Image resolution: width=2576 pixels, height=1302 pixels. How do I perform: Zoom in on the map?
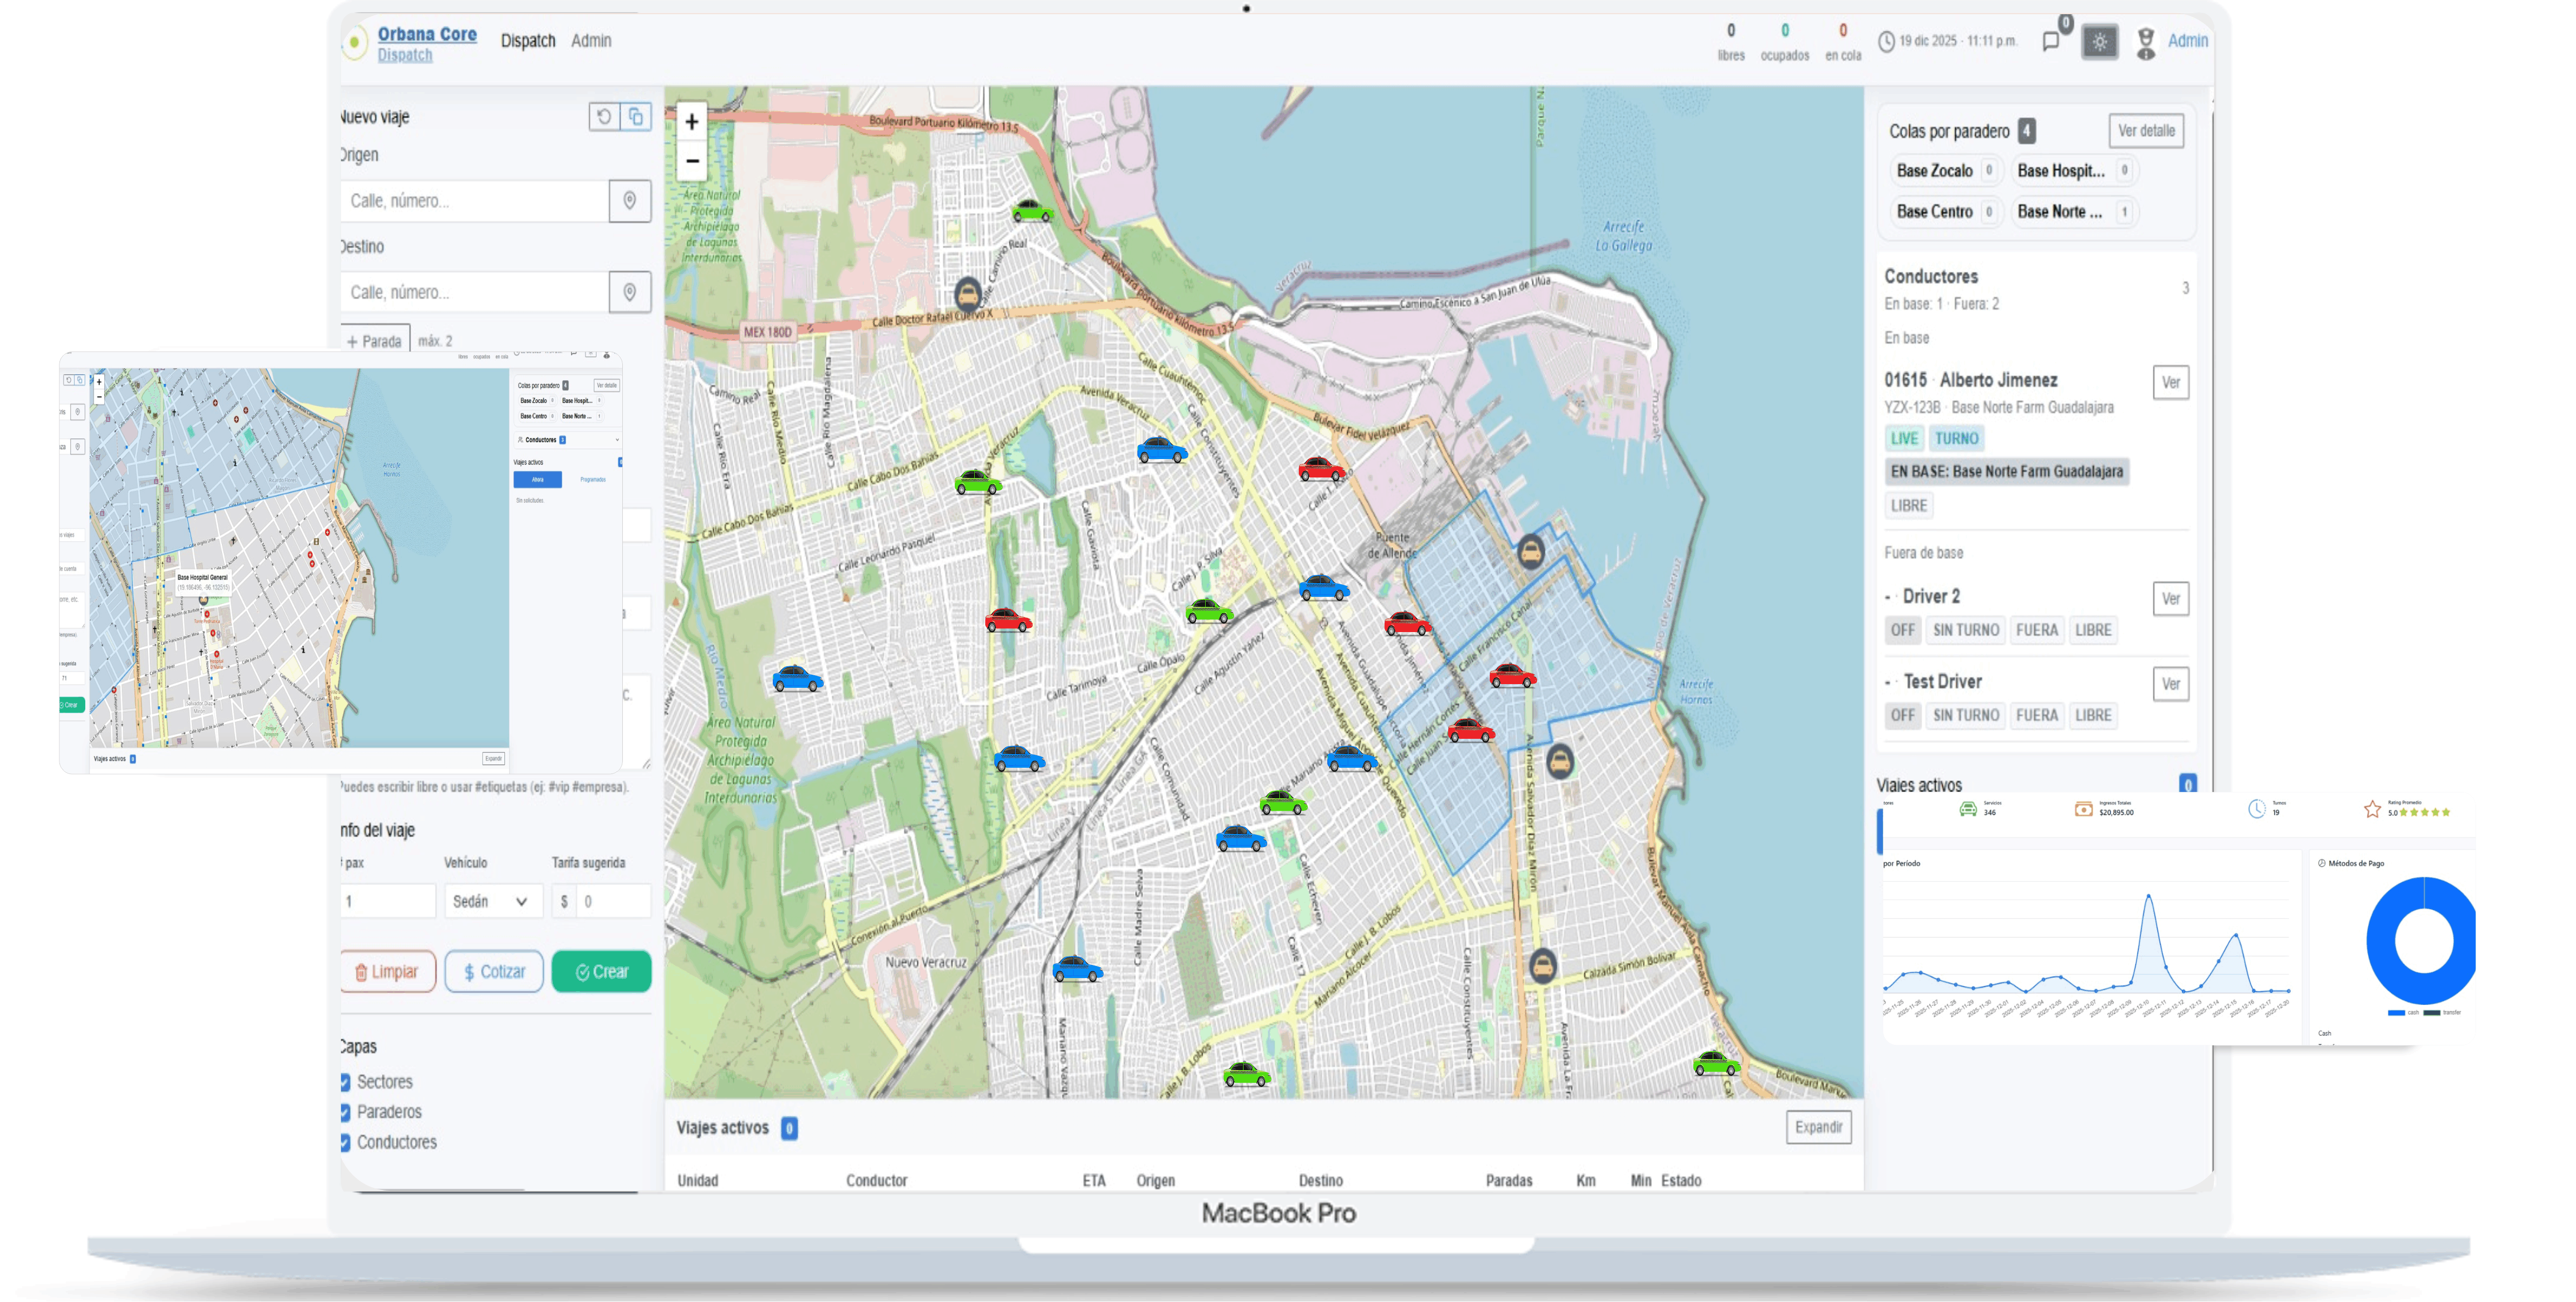[x=691, y=122]
